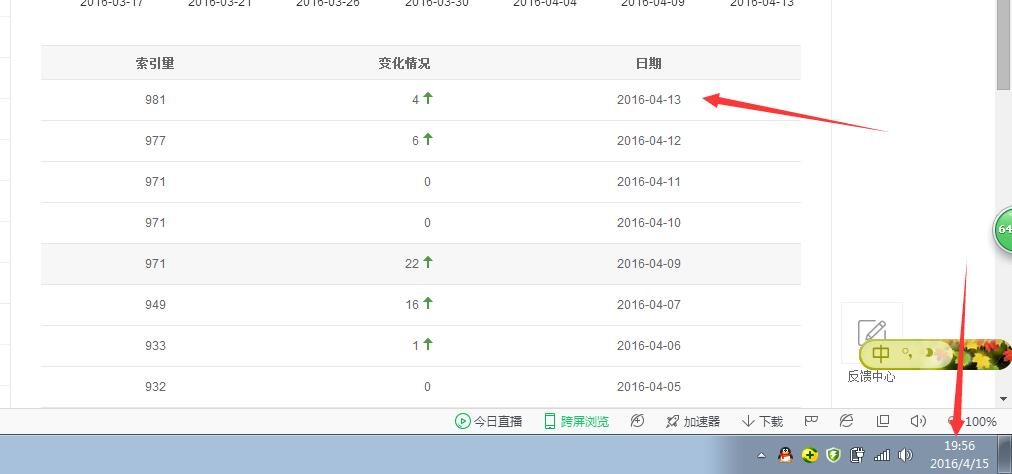Click the circular clock-plus icon in status bar
Image resolution: width=1012 pixels, height=474 pixels.
pos(637,422)
